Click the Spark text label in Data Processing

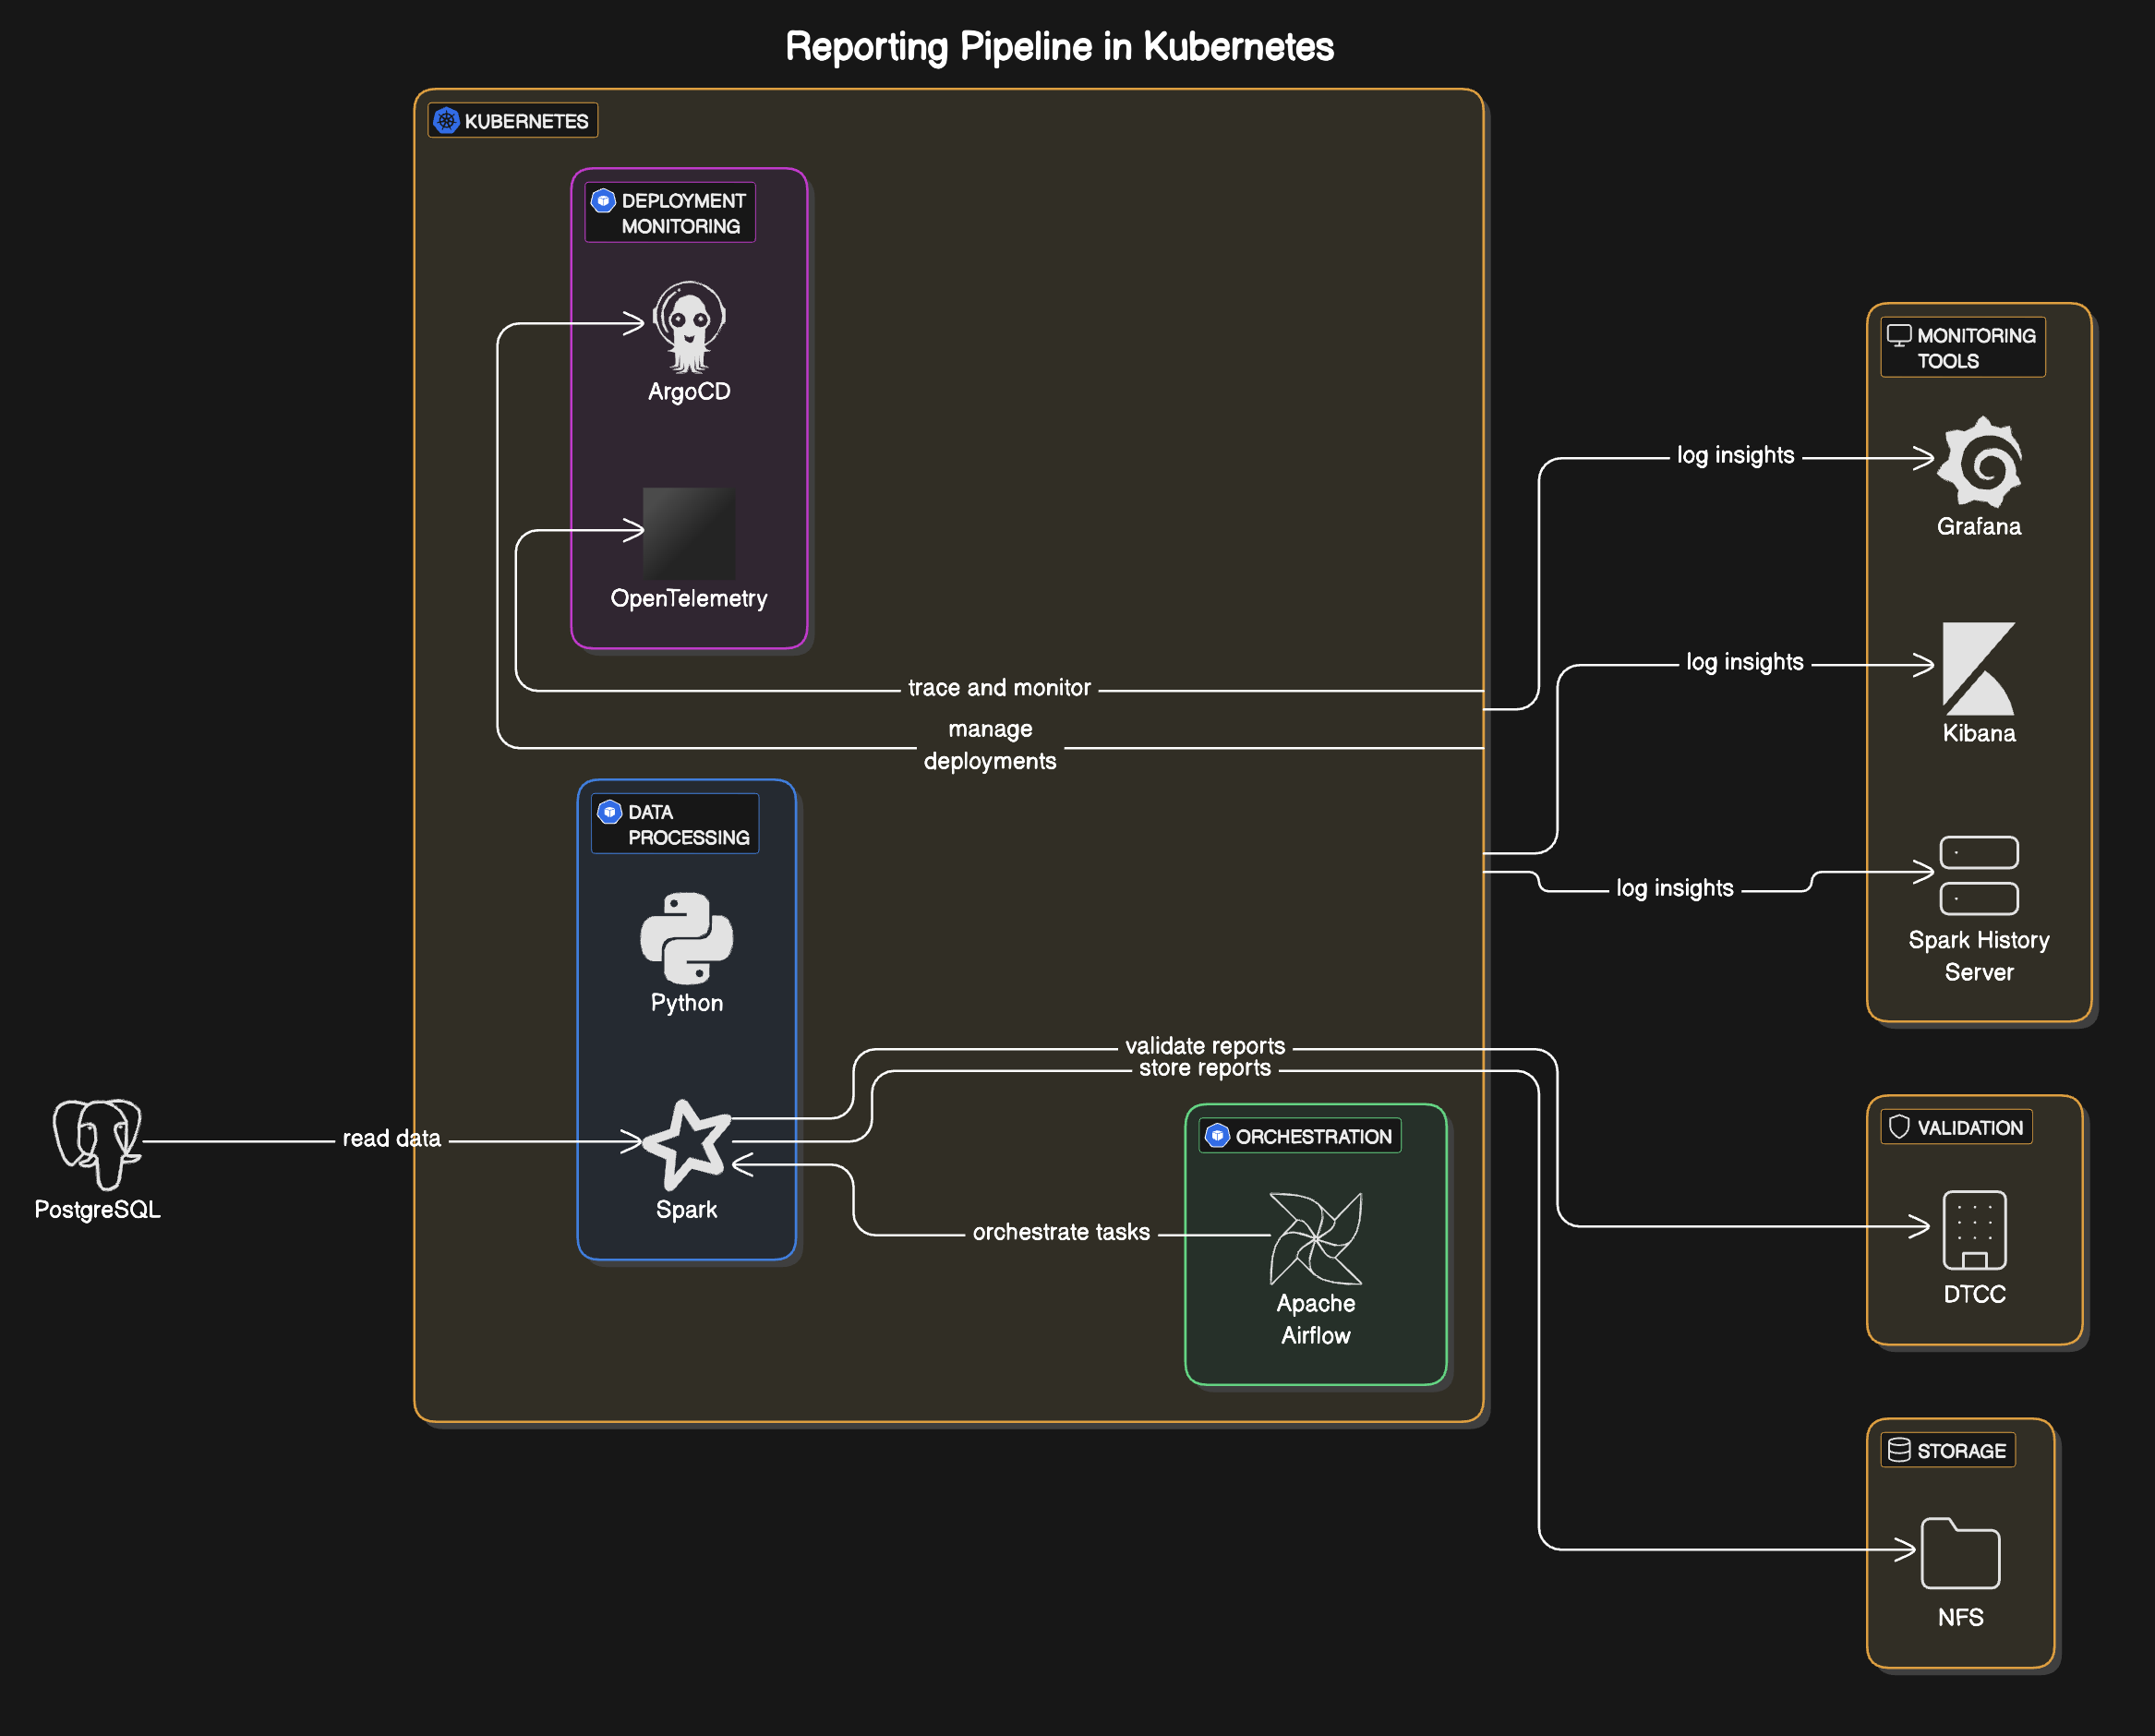(x=686, y=1210)
